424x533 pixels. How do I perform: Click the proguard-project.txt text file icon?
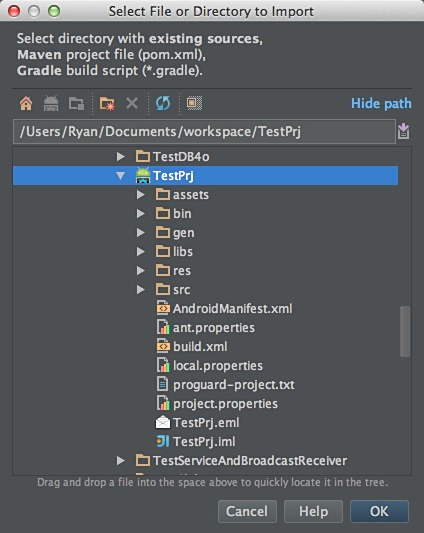point(163,384)
